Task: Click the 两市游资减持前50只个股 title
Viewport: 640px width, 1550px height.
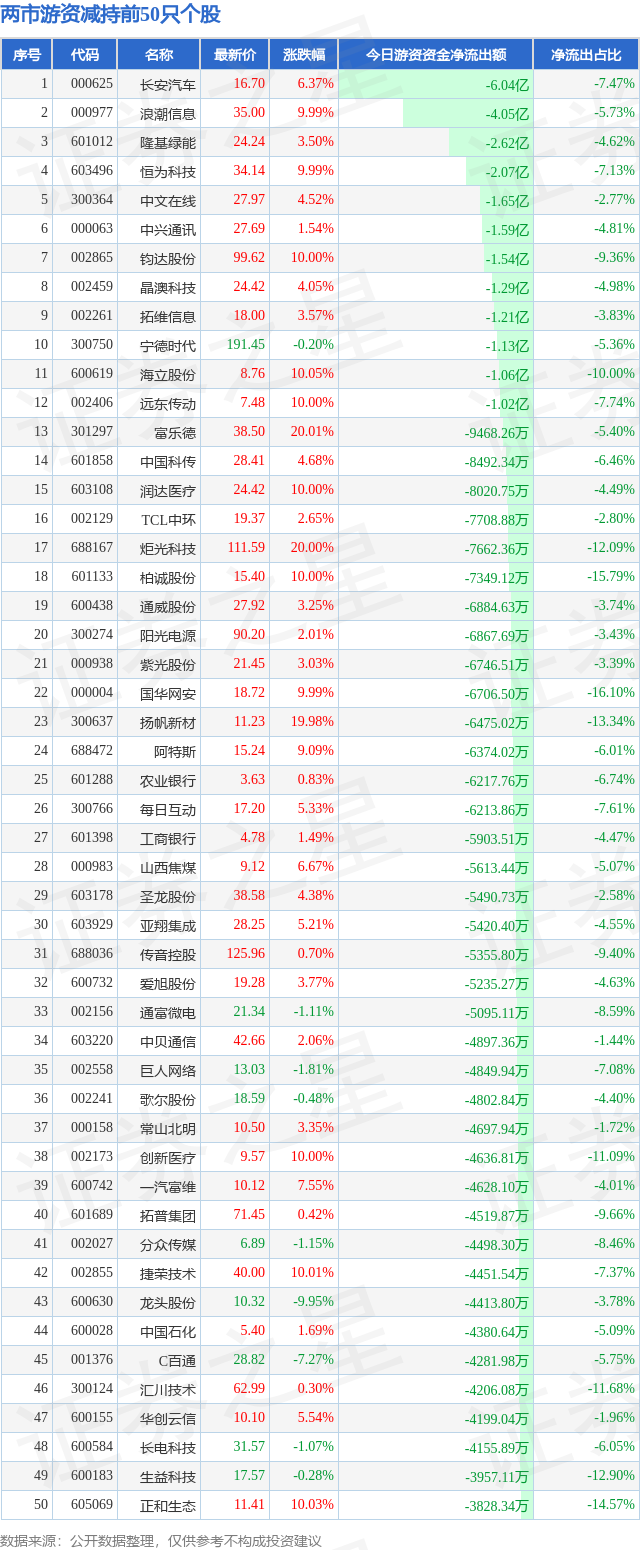Action: tap(111, 14)
